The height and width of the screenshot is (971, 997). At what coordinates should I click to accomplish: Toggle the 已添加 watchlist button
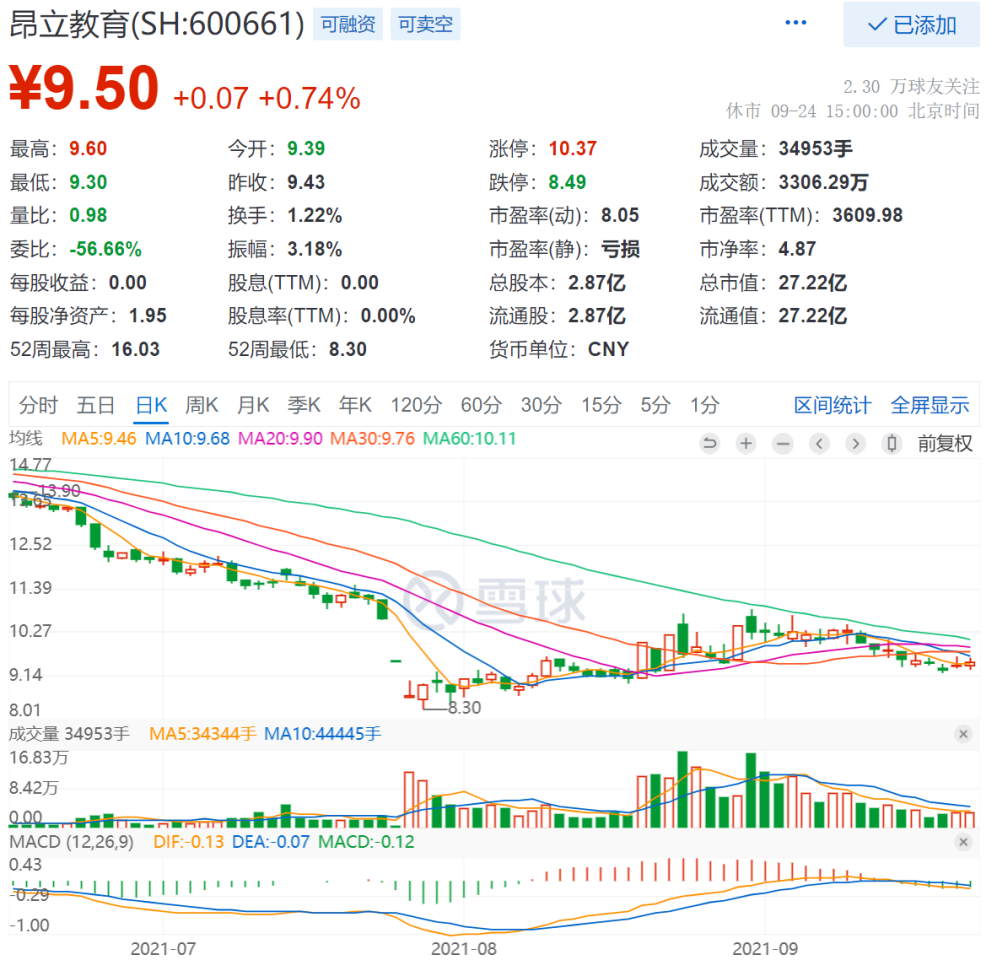point(911,24)
